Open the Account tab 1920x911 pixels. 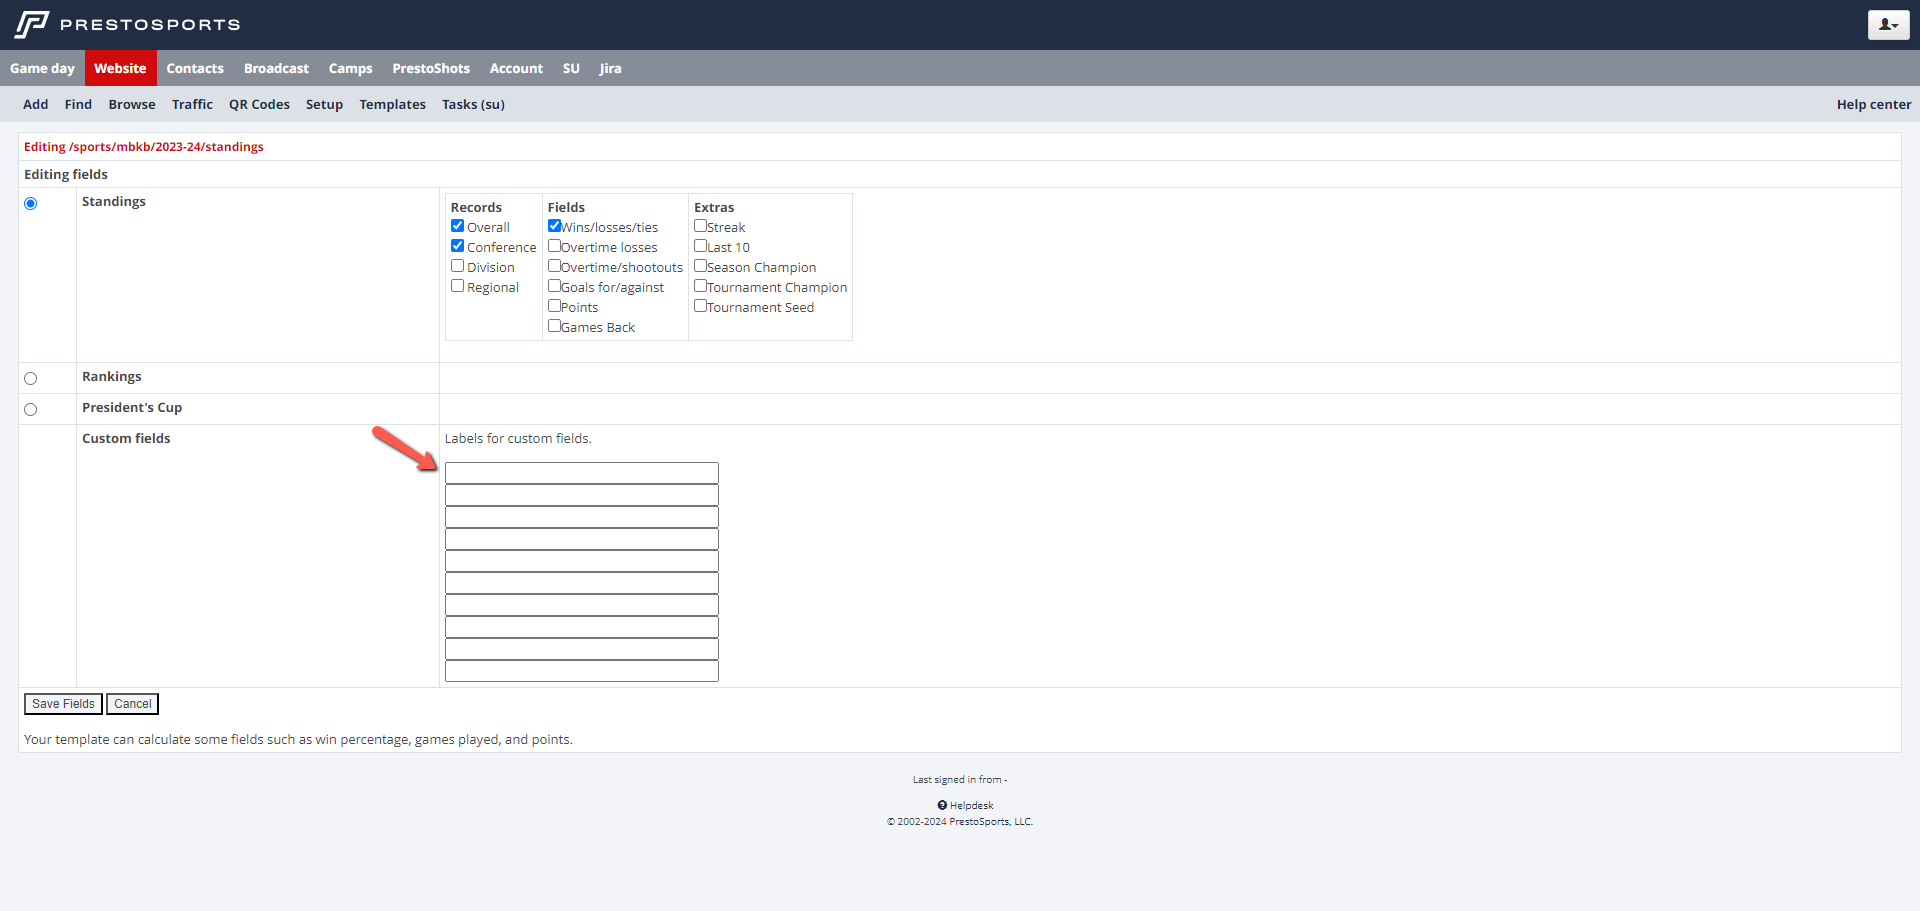516,68
